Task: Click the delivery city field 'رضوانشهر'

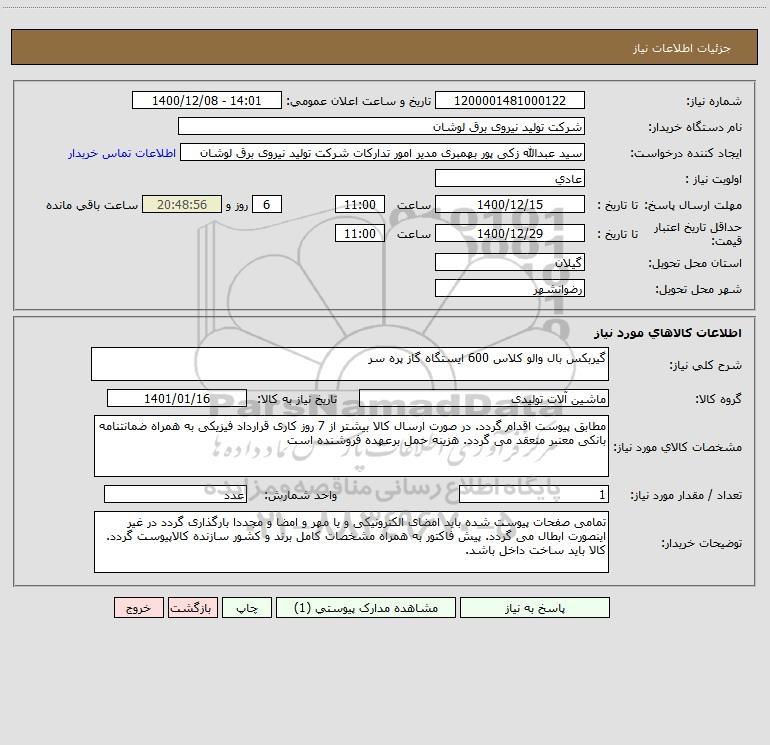Action: [510, 288]
